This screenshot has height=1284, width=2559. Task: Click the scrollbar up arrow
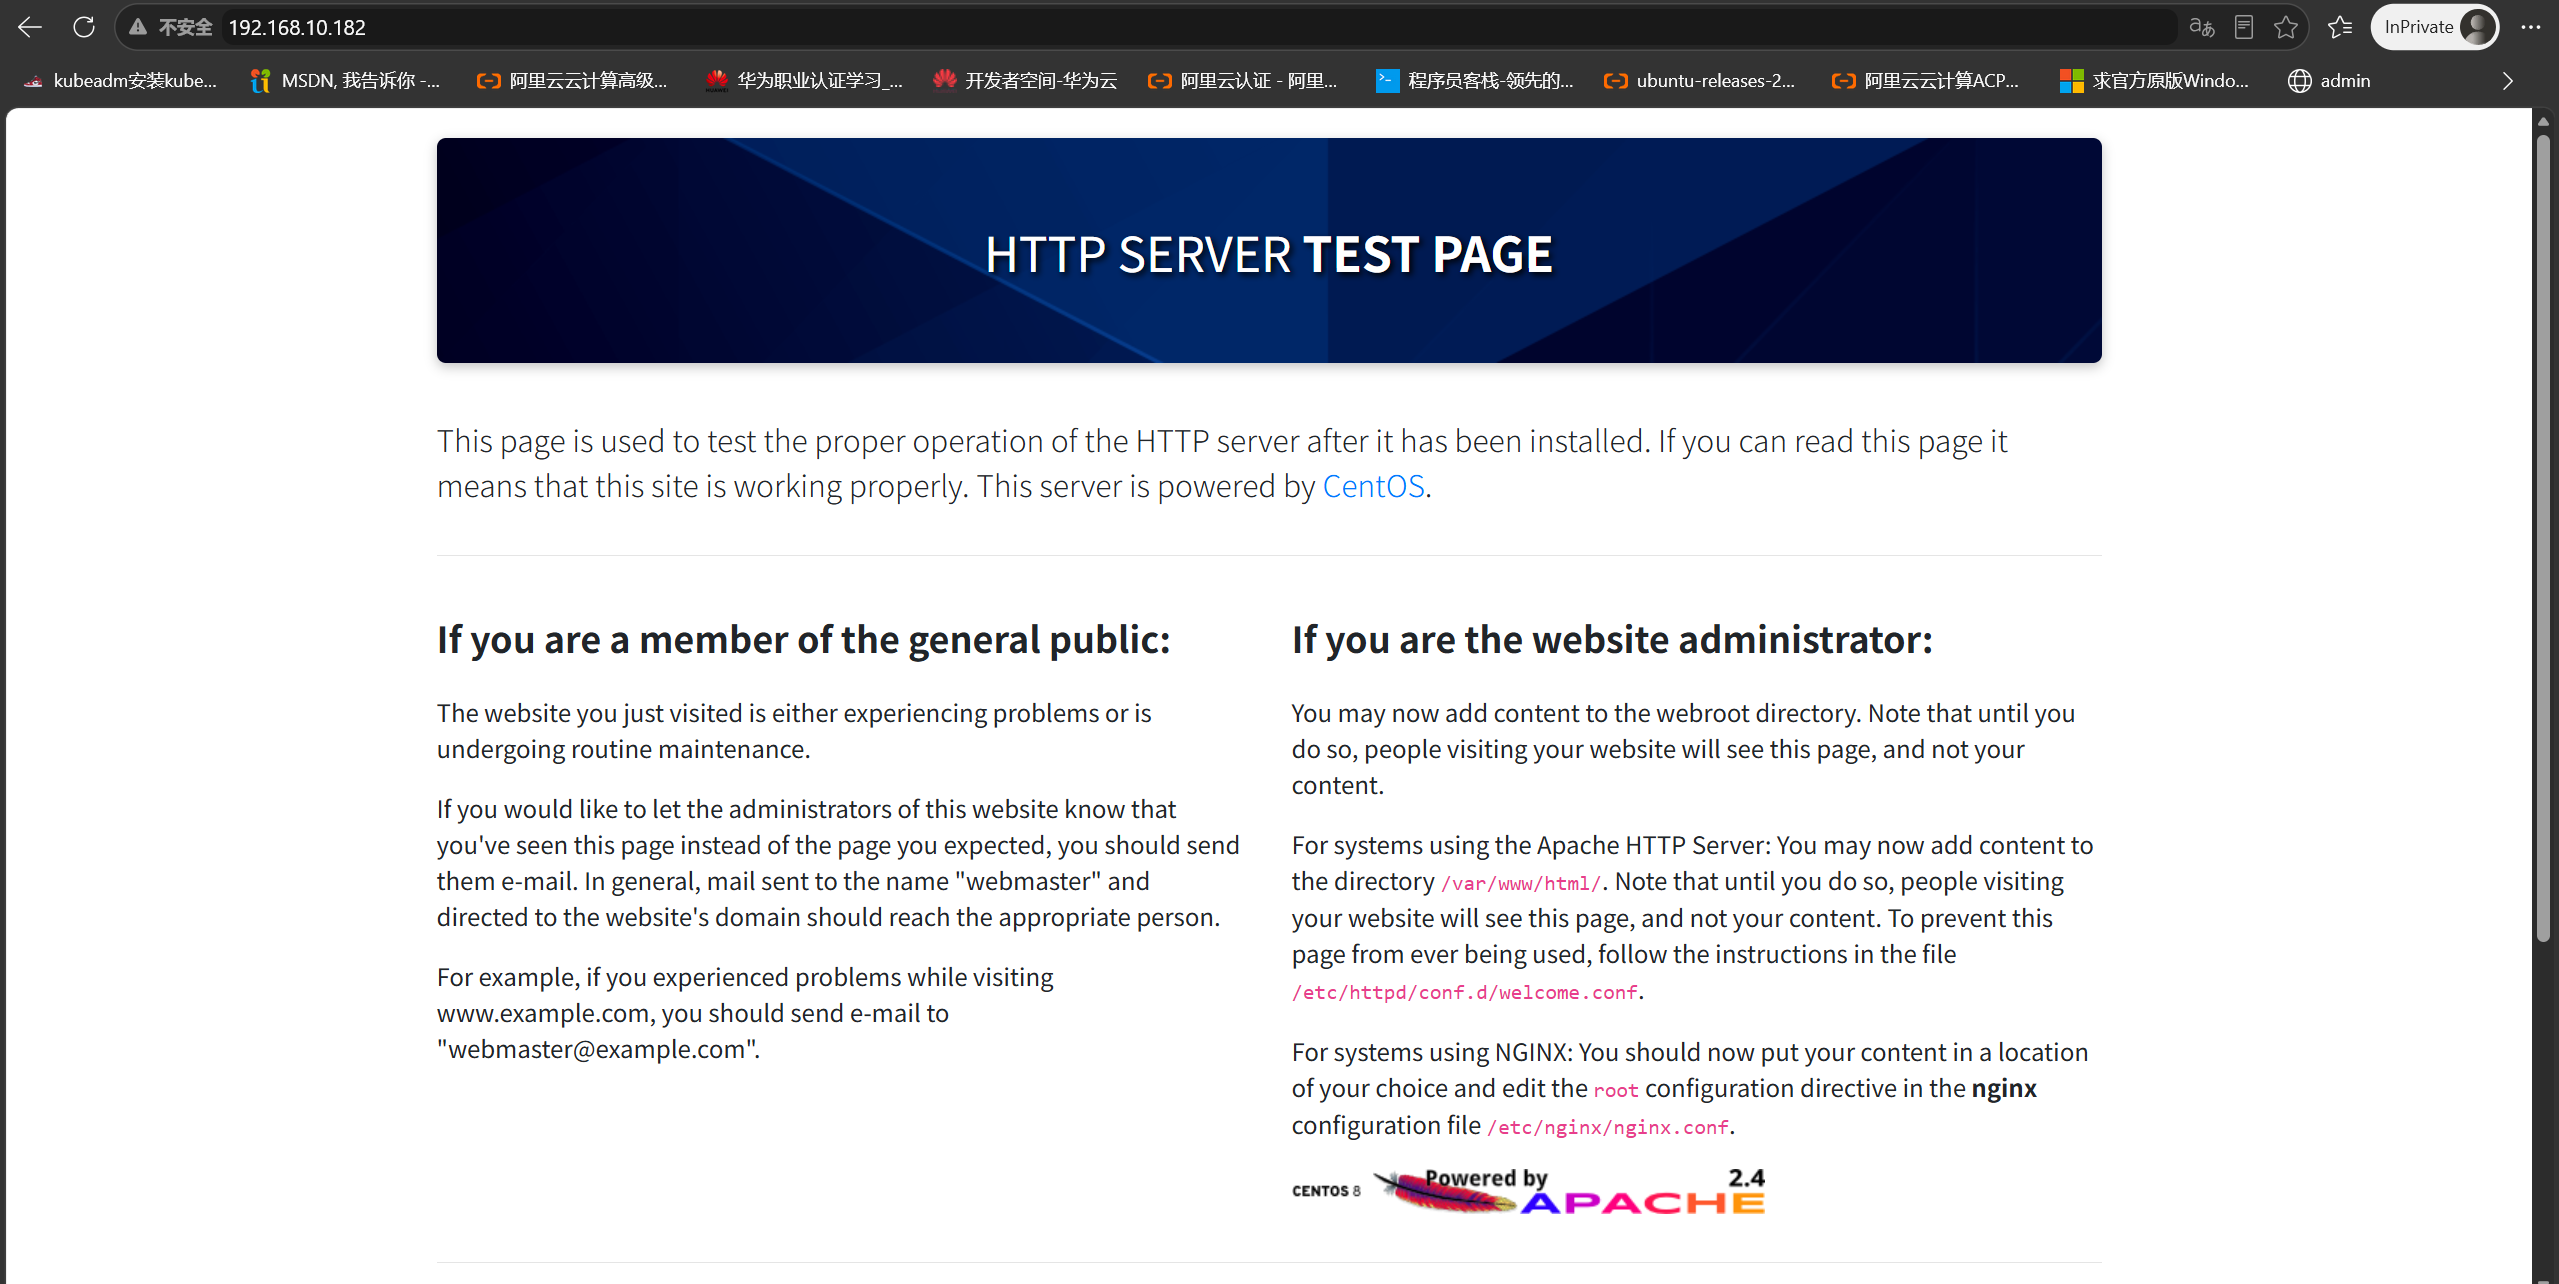2544,121
